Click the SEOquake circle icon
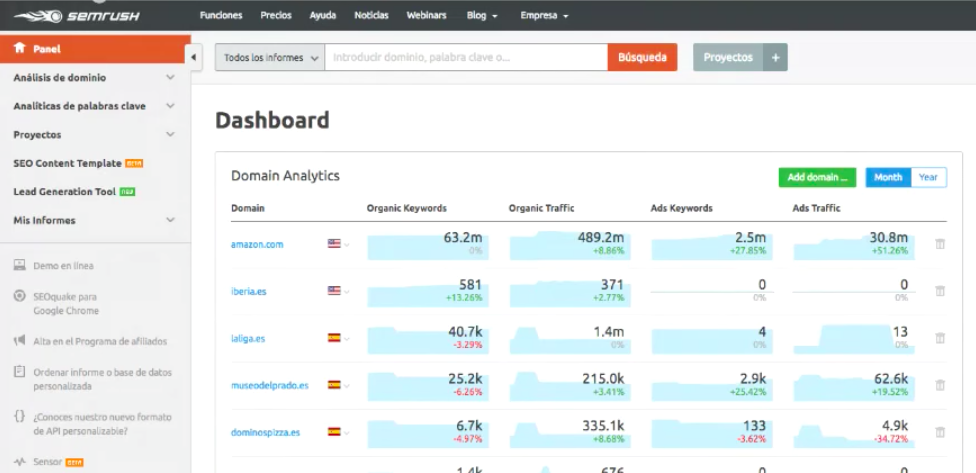 pos(20,296)
